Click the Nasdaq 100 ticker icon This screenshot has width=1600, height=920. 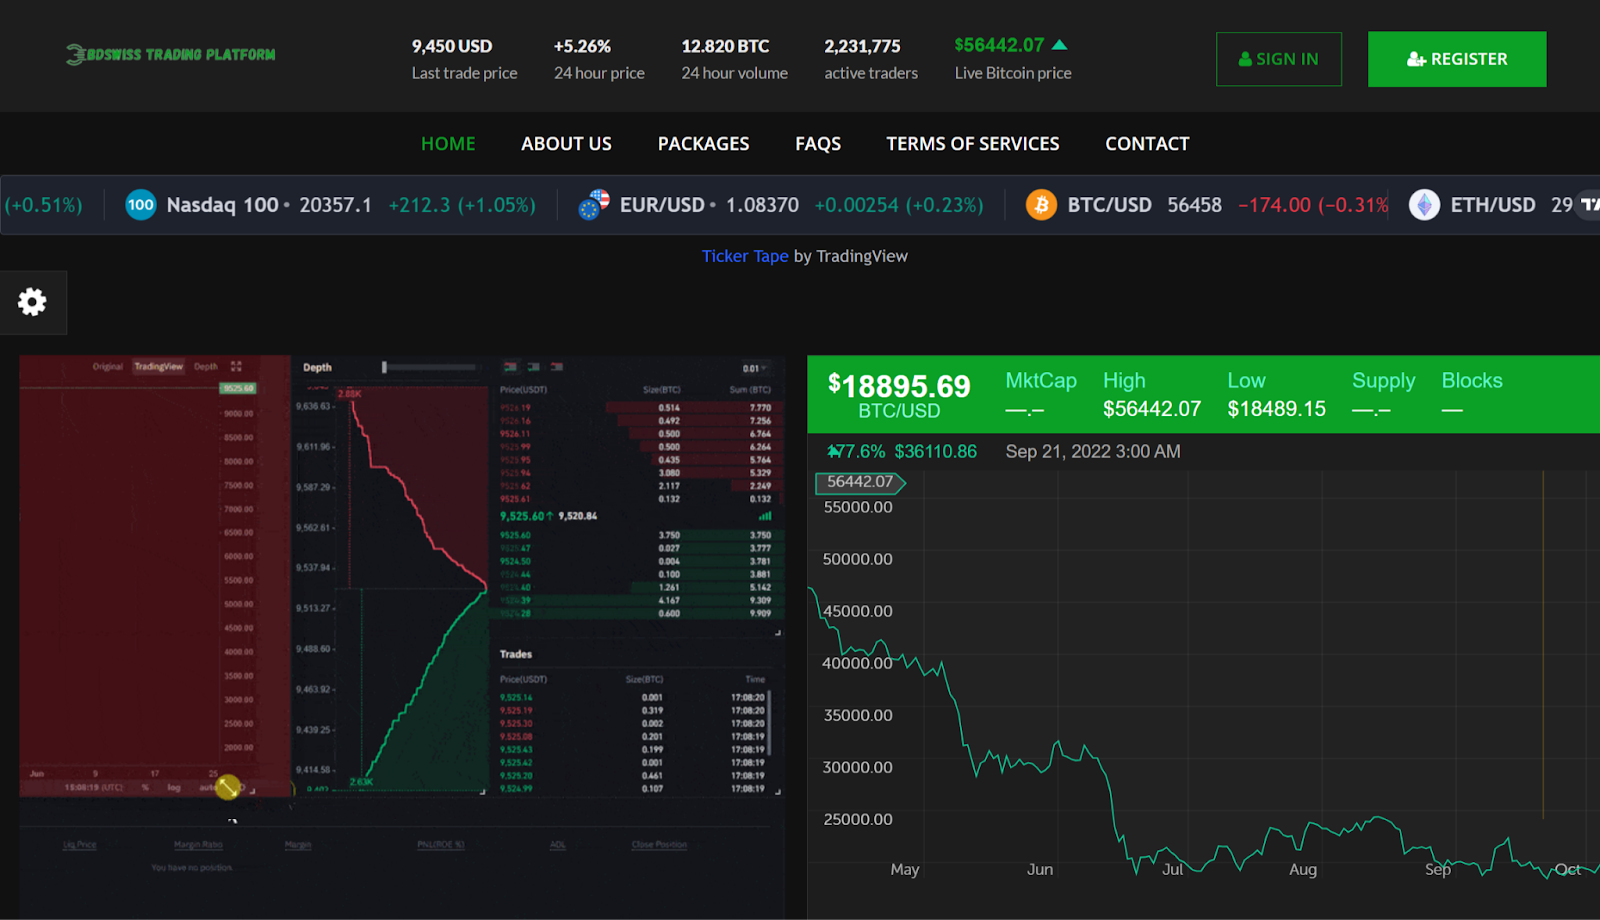(x=141, y=205)
